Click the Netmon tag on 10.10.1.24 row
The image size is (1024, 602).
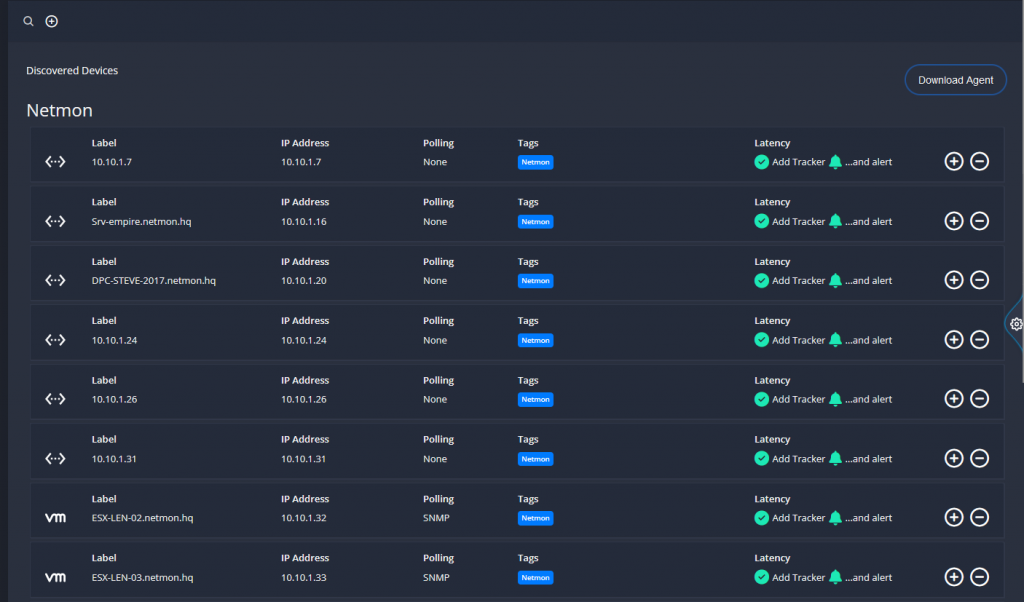click(536, 340)
